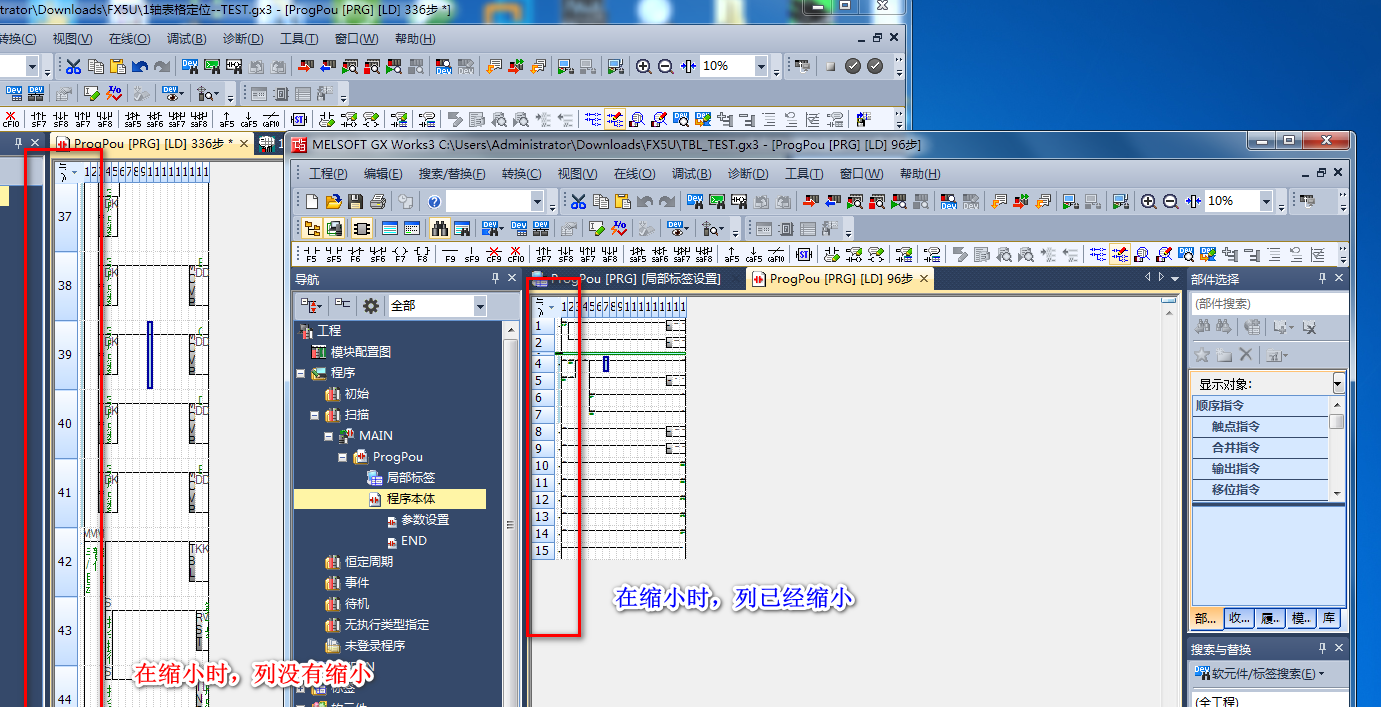This screenshot has width=1381, height=707.
Task: Click the Print icon in front window
Action: click(378, 201)
